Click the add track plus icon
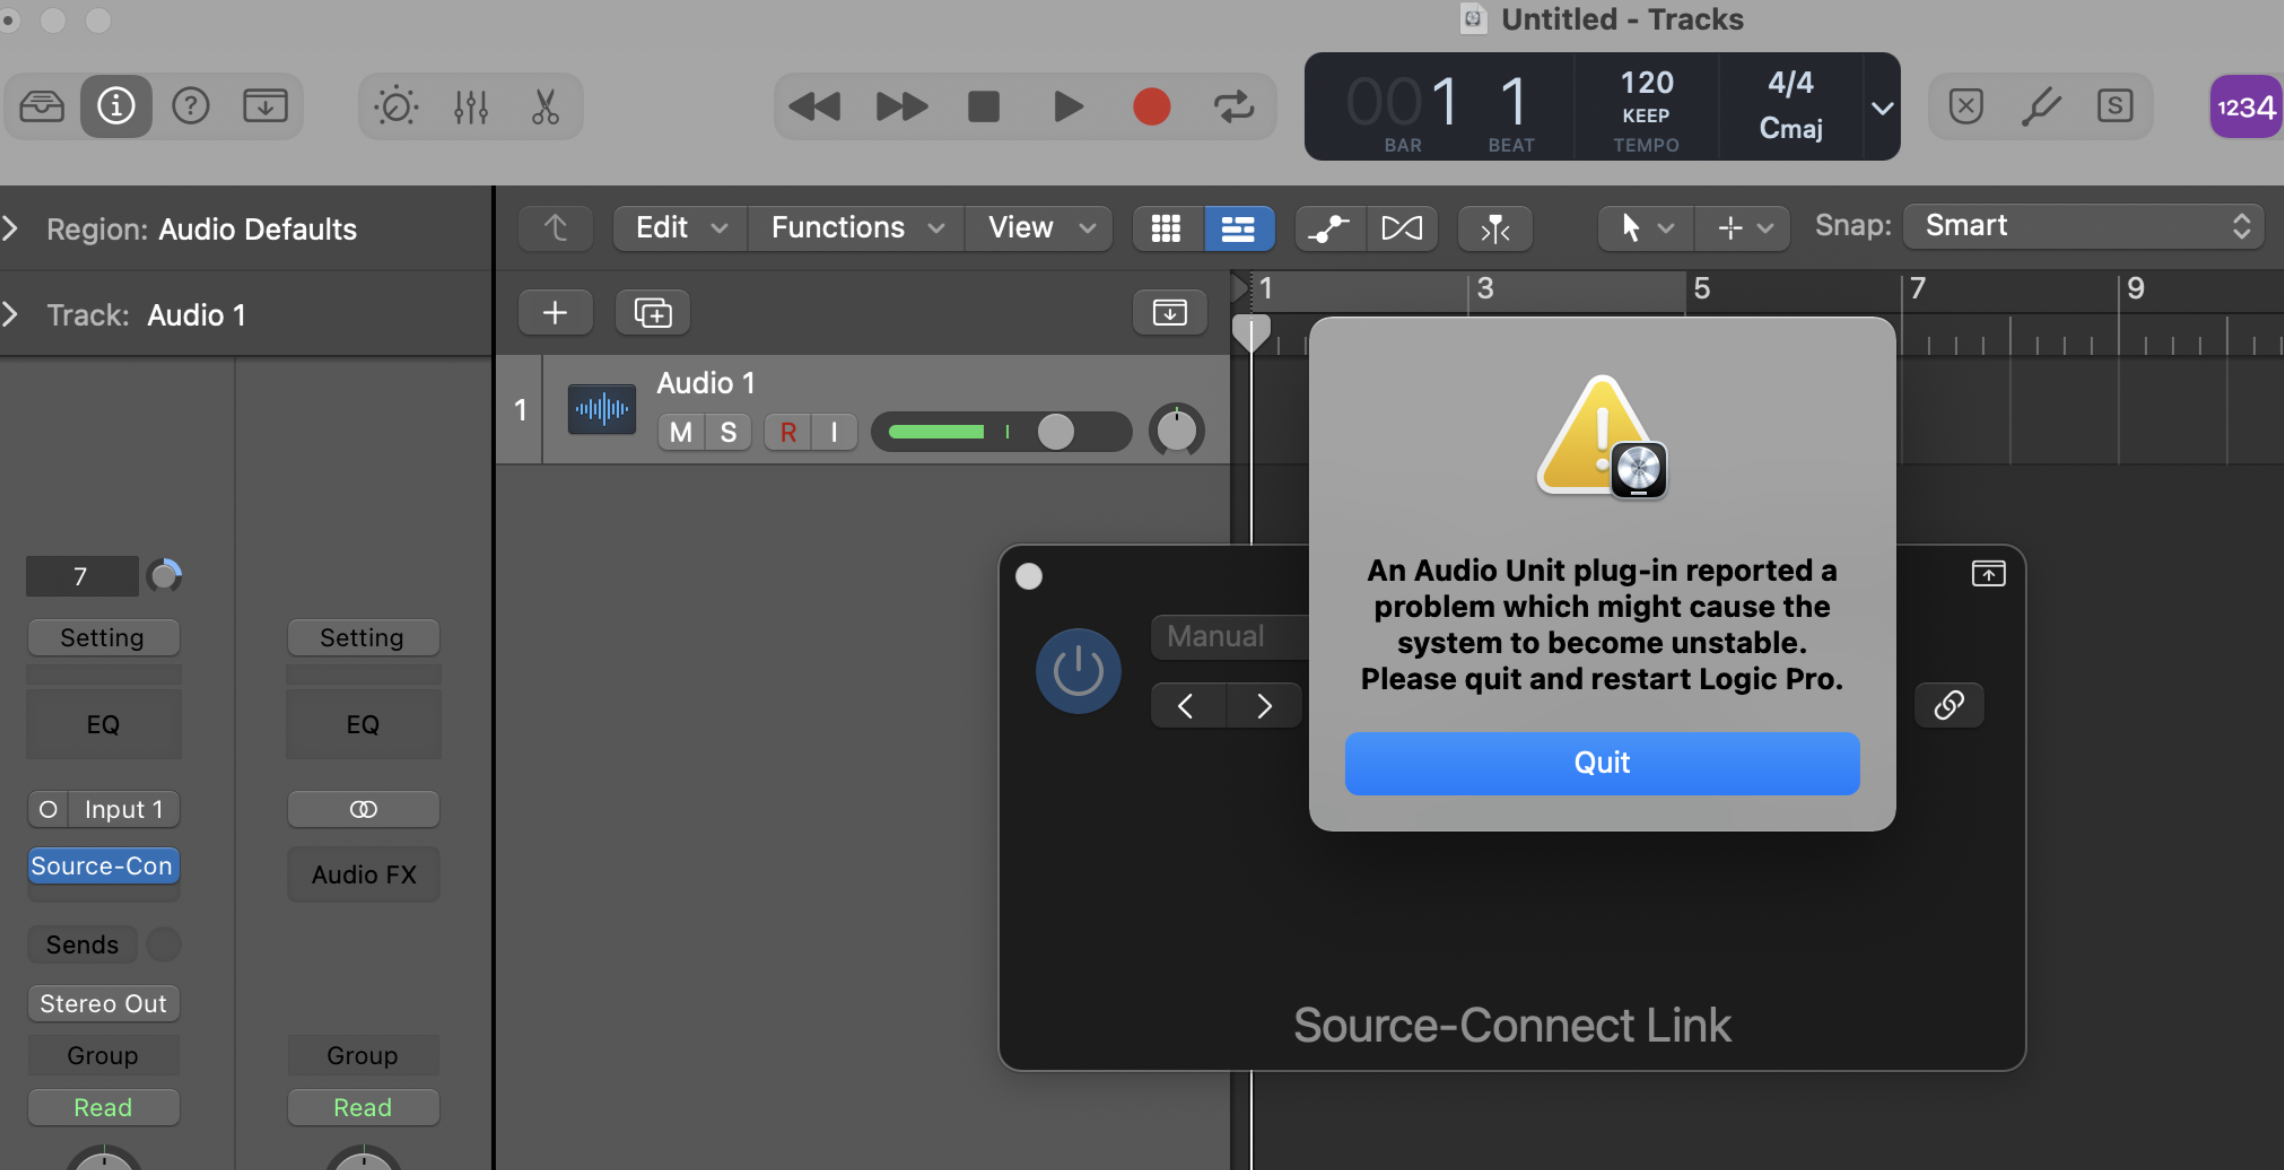2284x1170 pixels. pos(555,313)
